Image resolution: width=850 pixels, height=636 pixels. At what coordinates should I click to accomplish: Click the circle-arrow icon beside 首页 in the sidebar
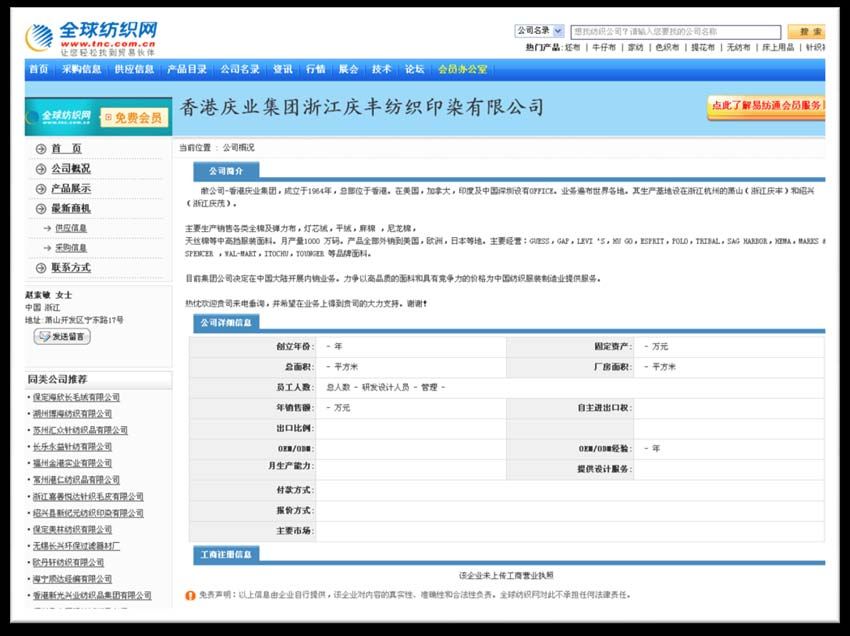click(41, 149)
